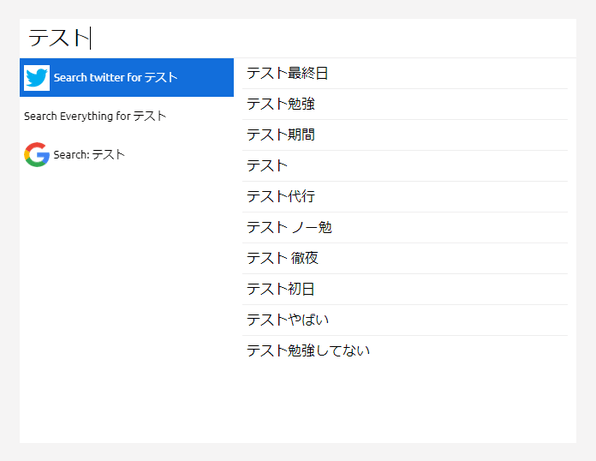This screenshot has width=596, height=461.
Task: Choose suggestion テスト代行
Action: point(405,196)
